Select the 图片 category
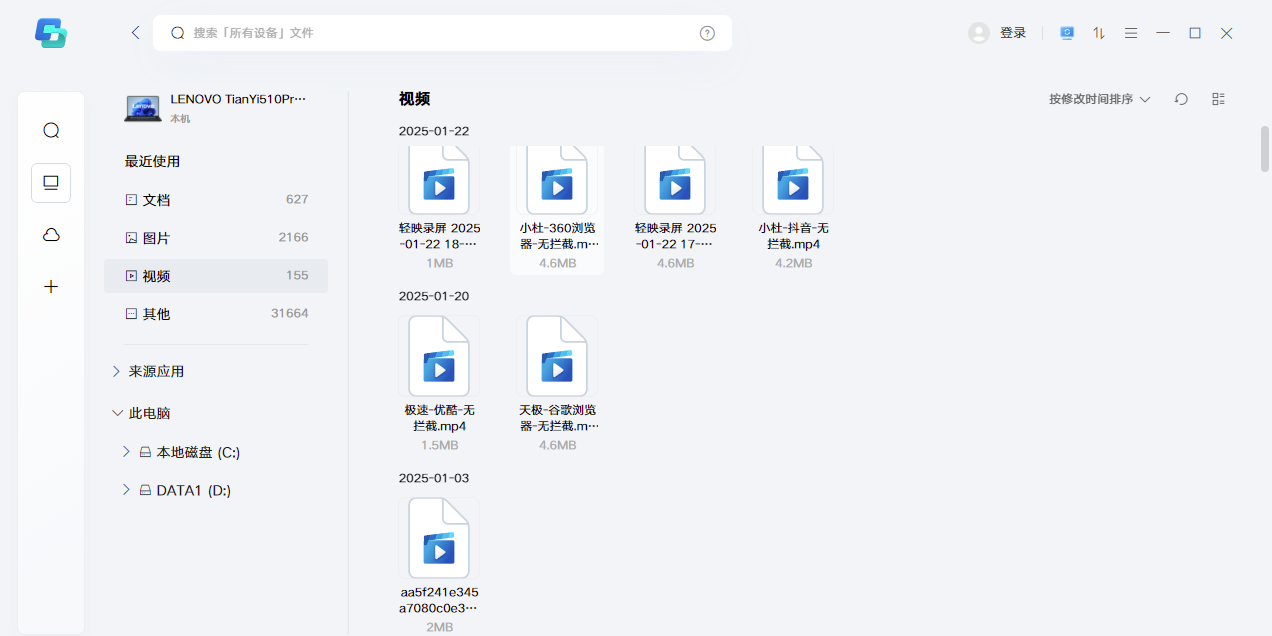The width and height of the screenshot is (1272, 636). [156, 238]
